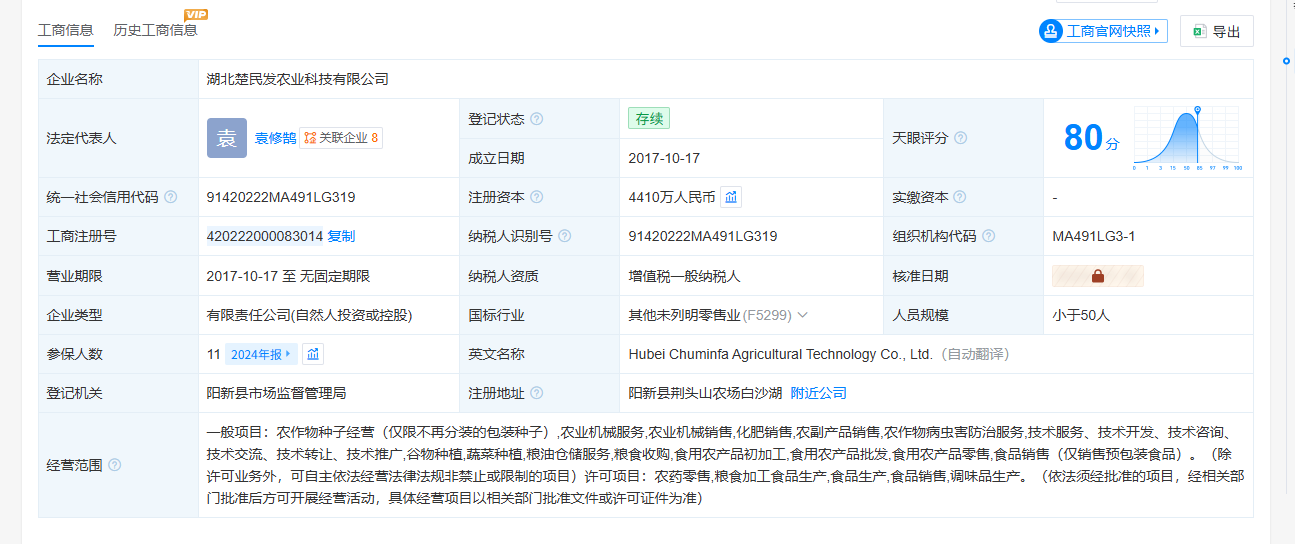
Task: Open the 2024年报 year dropdown
Action: (x=262, y=354)
